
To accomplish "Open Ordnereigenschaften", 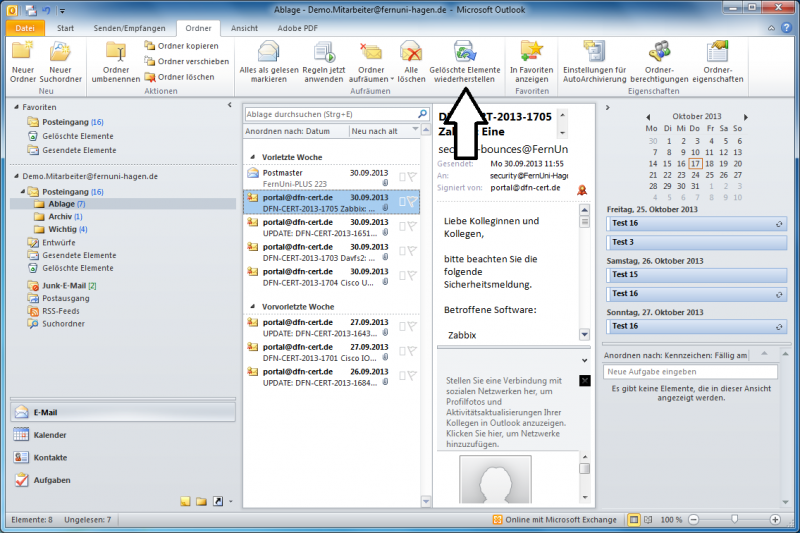I will click(717, 63).
